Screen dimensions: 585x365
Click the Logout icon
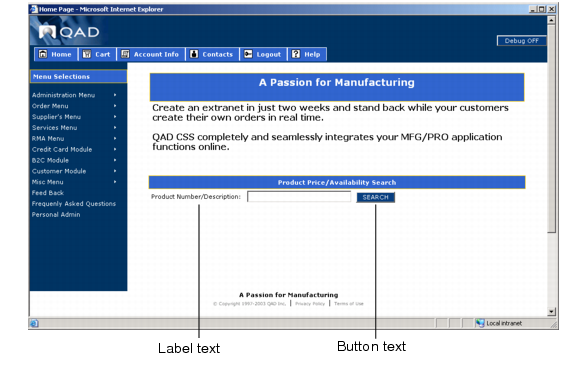click(248, 54)
